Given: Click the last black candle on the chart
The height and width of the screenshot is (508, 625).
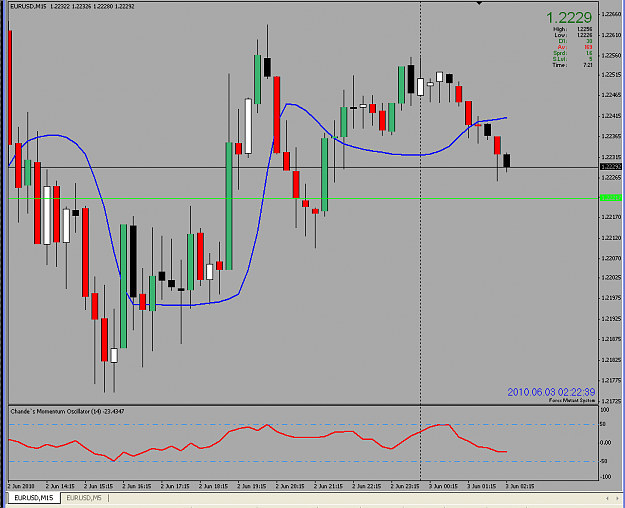Looking at the screenshot, I should [x=507, y=161].
